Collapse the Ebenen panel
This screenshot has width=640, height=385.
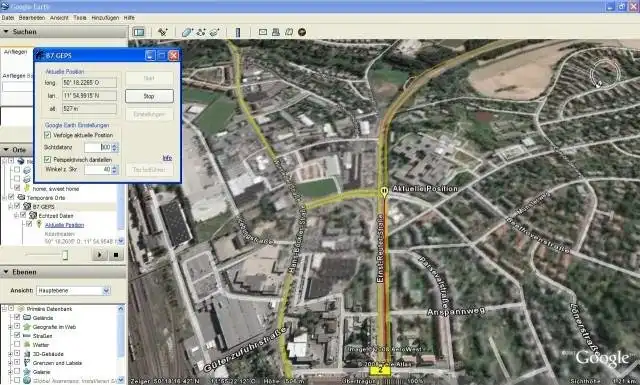click(x=6, y=272)
